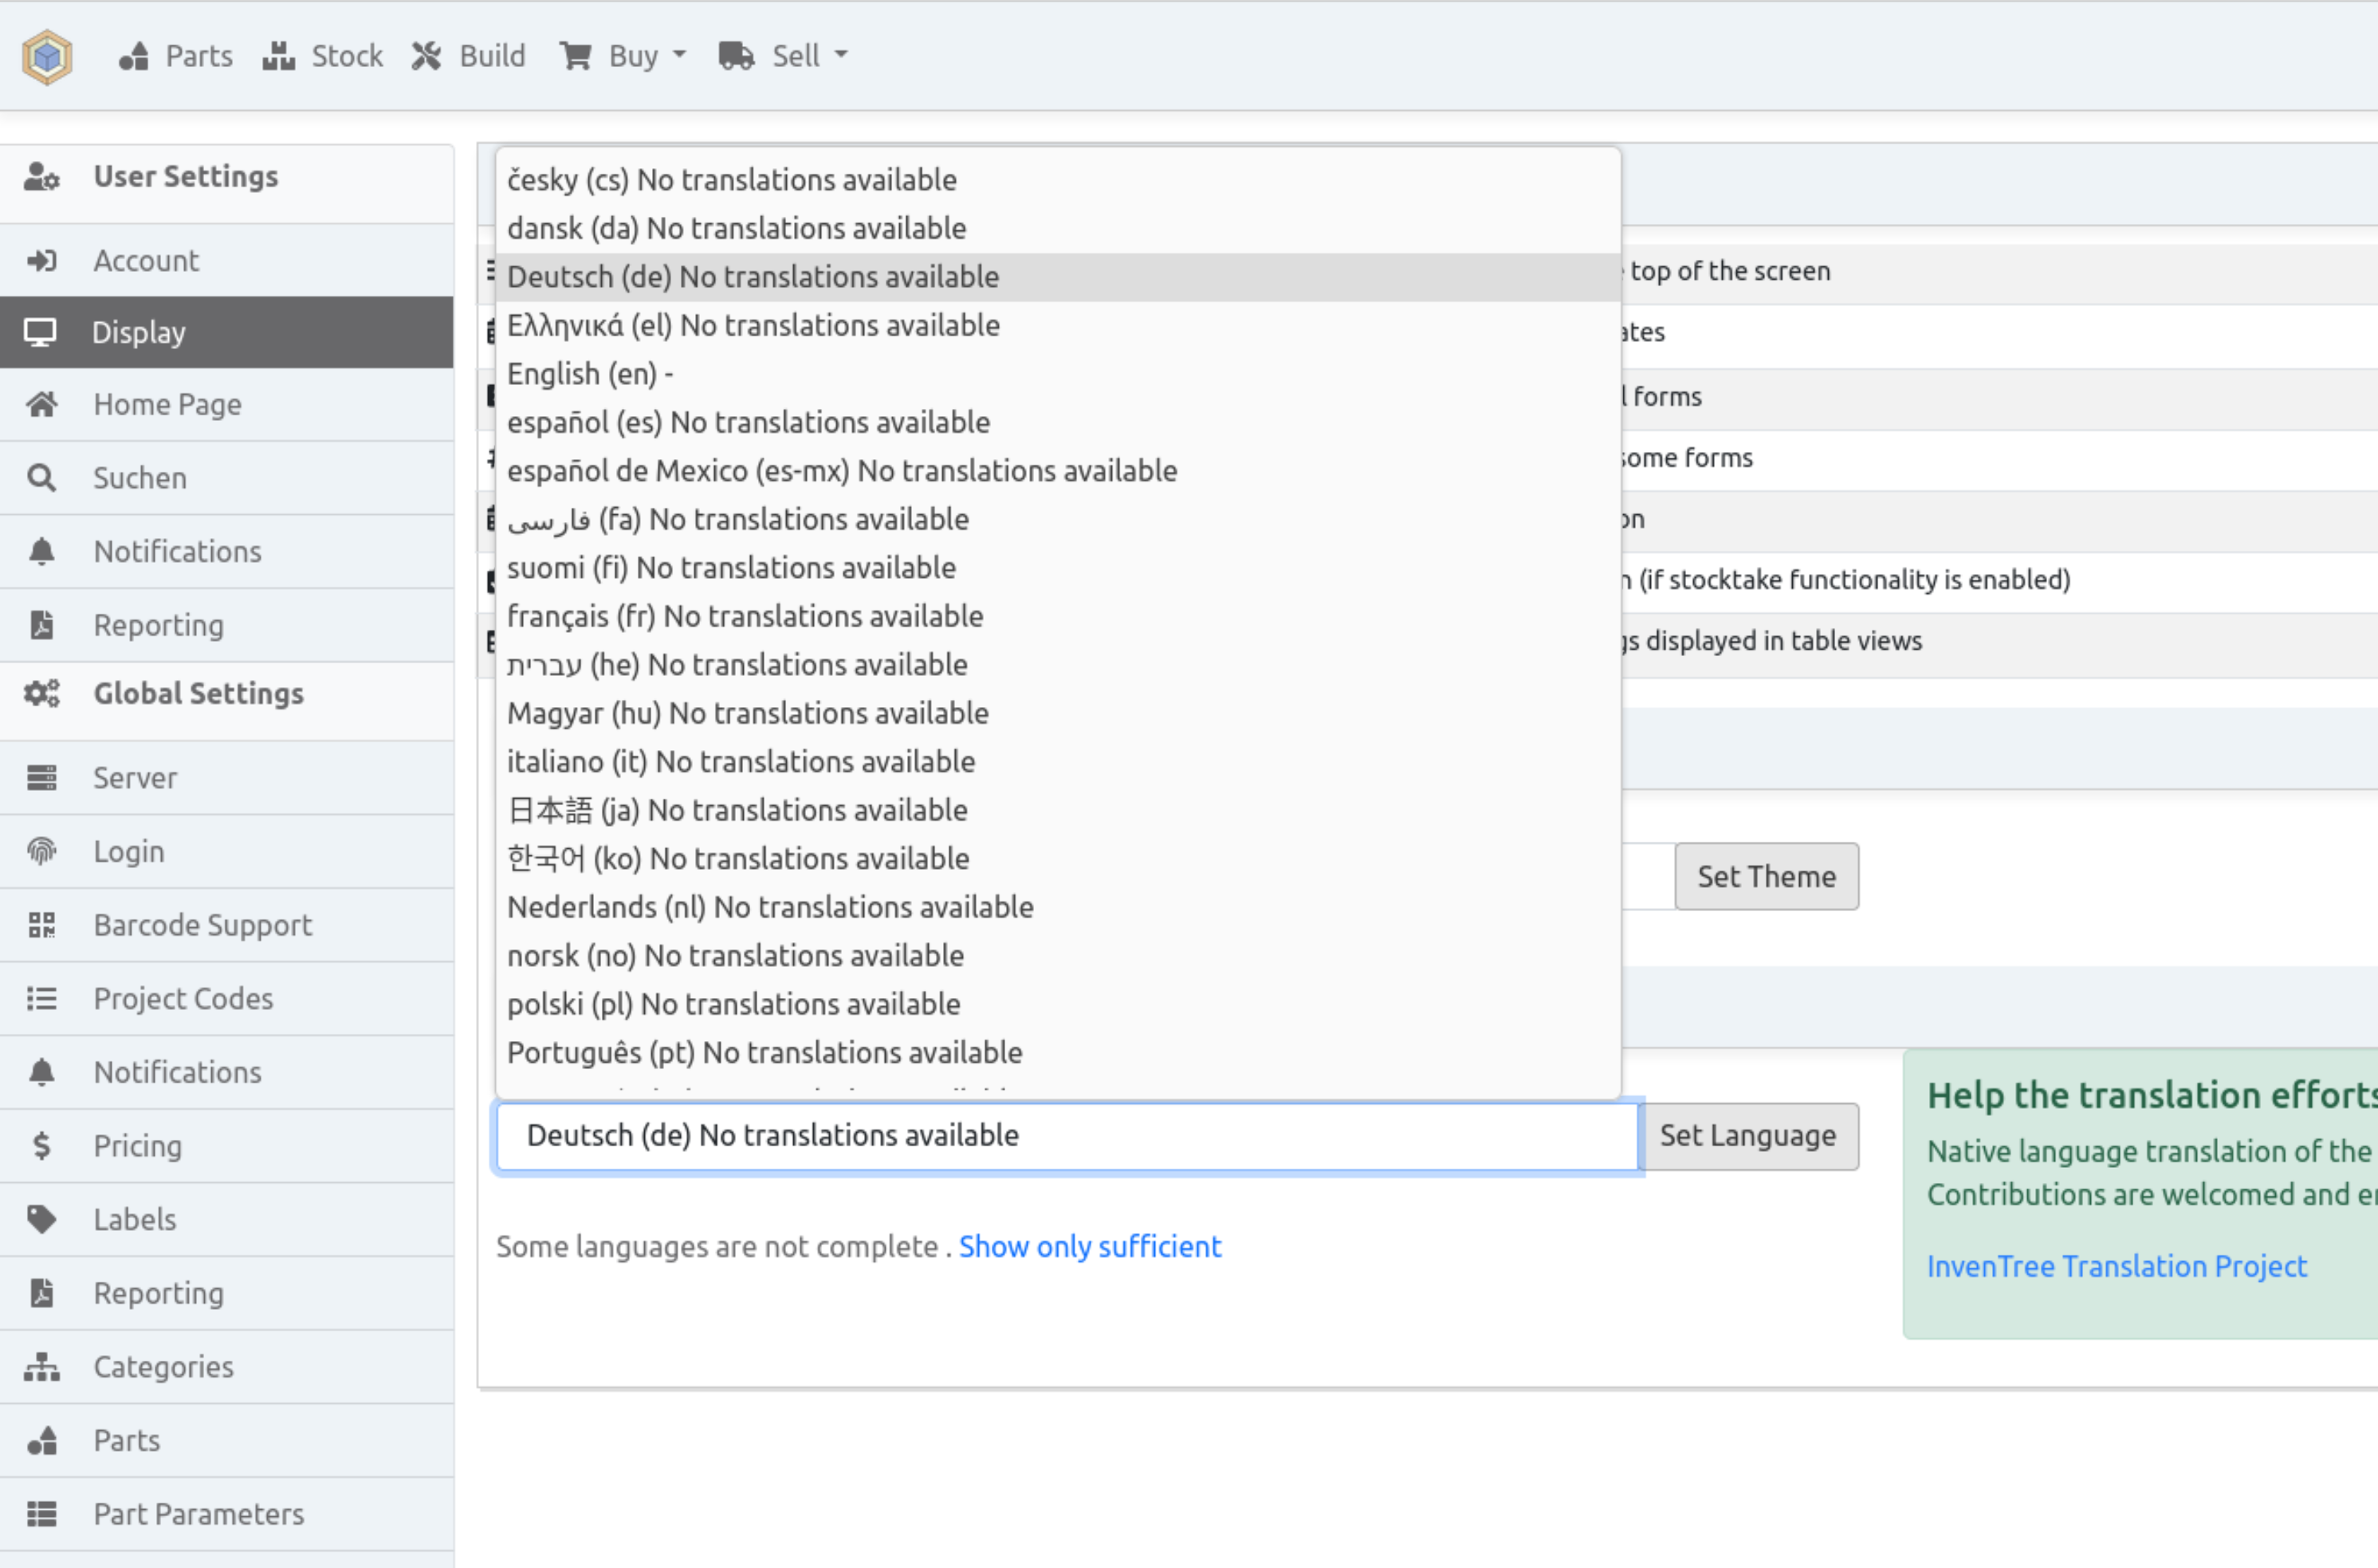The image size is (2378, 1568).
Task: Select the Display monitor icon in sidebar
Action: pyautogui.click(x=42, y=332)
